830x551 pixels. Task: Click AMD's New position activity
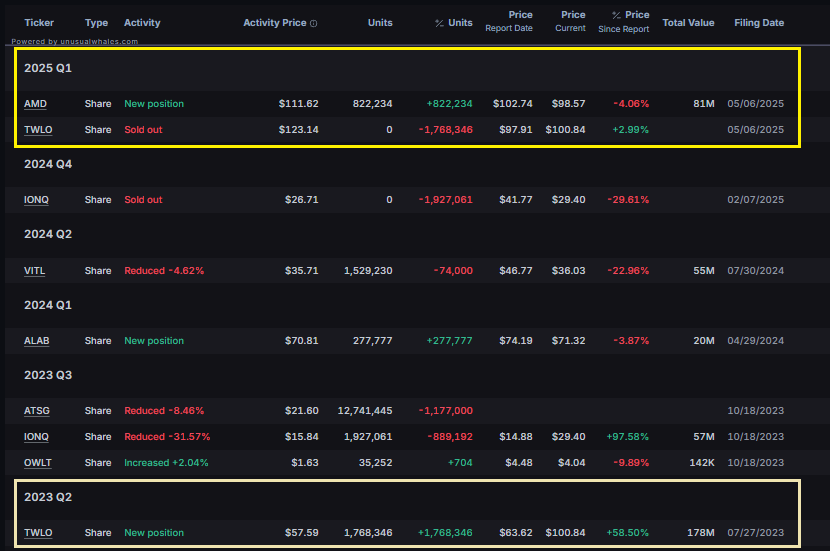point(154,104)
